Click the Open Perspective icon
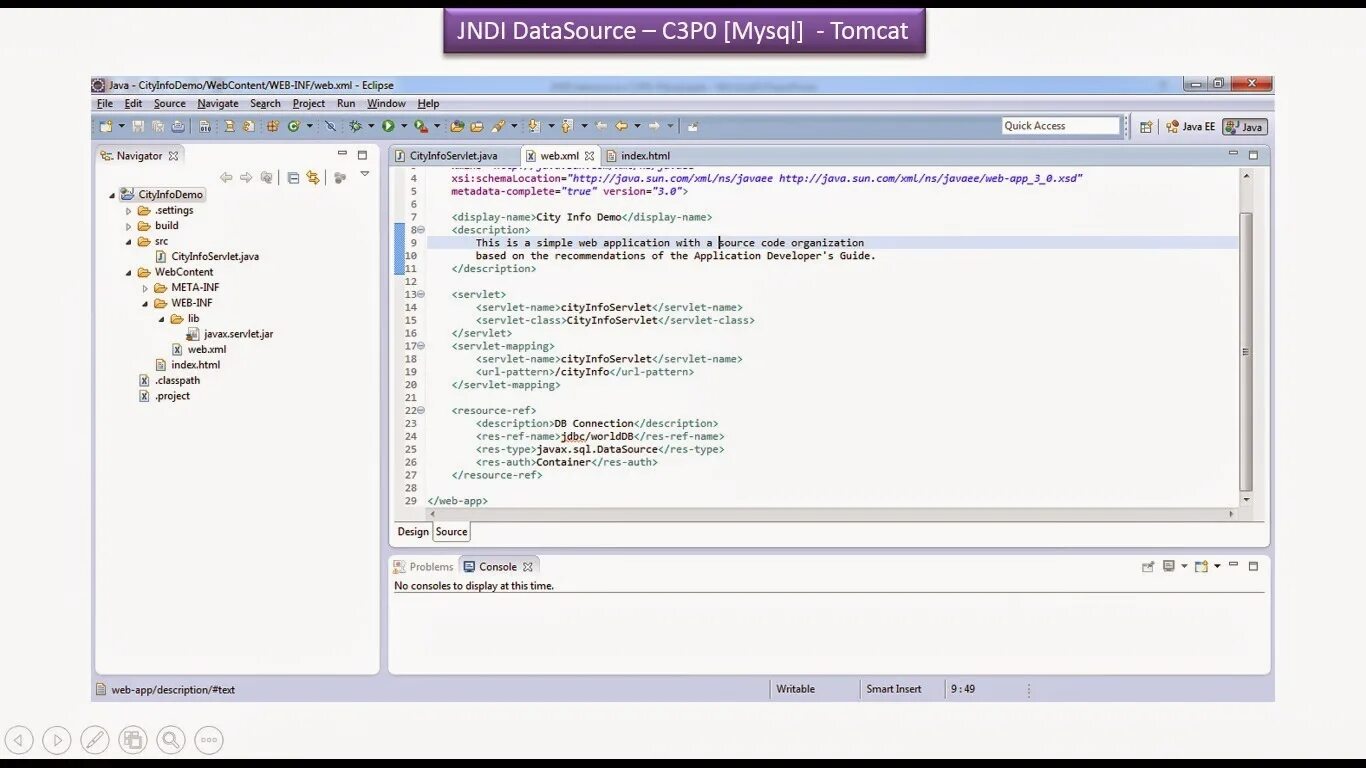 click(1146, 127)
